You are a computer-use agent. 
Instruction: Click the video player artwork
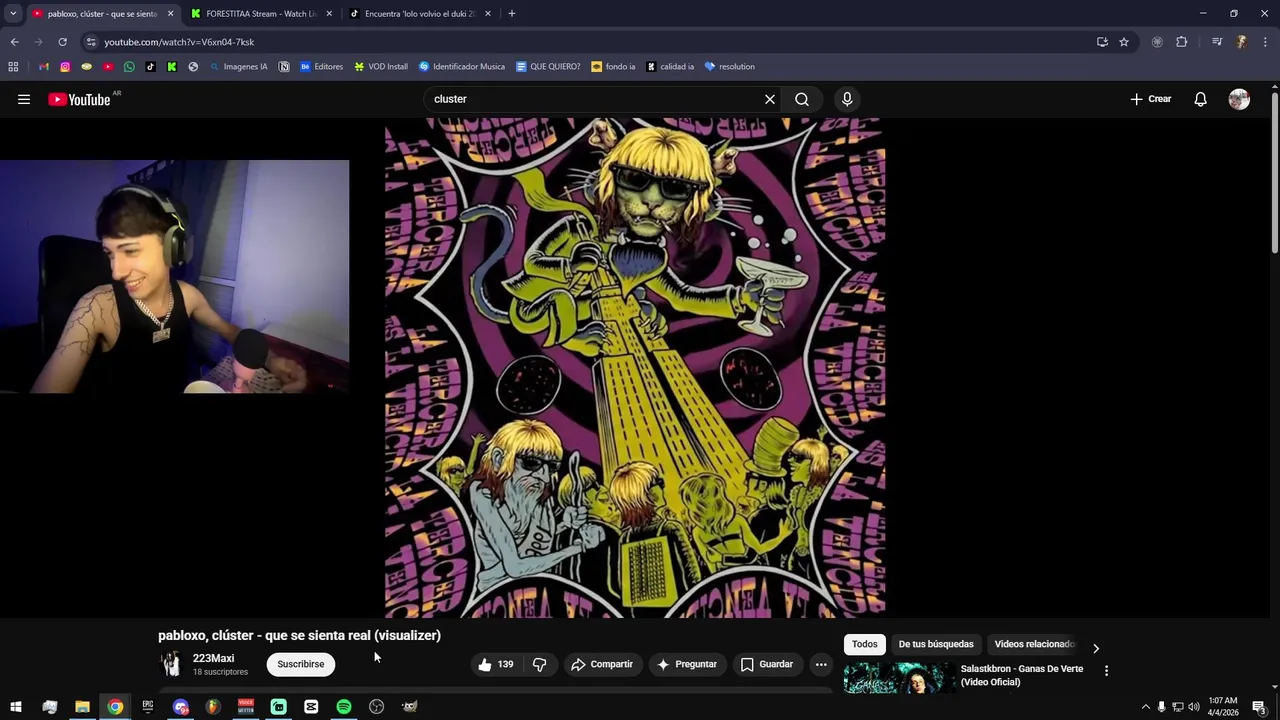(x=635, y=367)
